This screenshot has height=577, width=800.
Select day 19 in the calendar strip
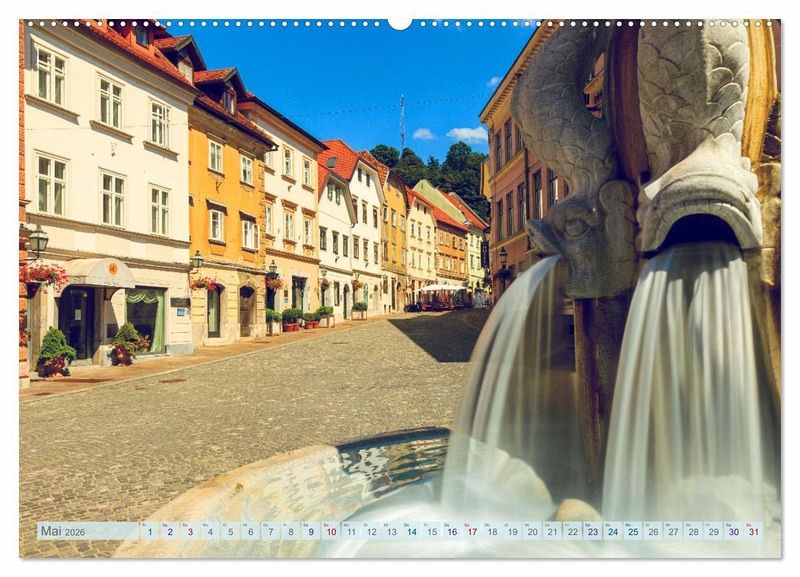pyautogui.click(x=513, y=531)
